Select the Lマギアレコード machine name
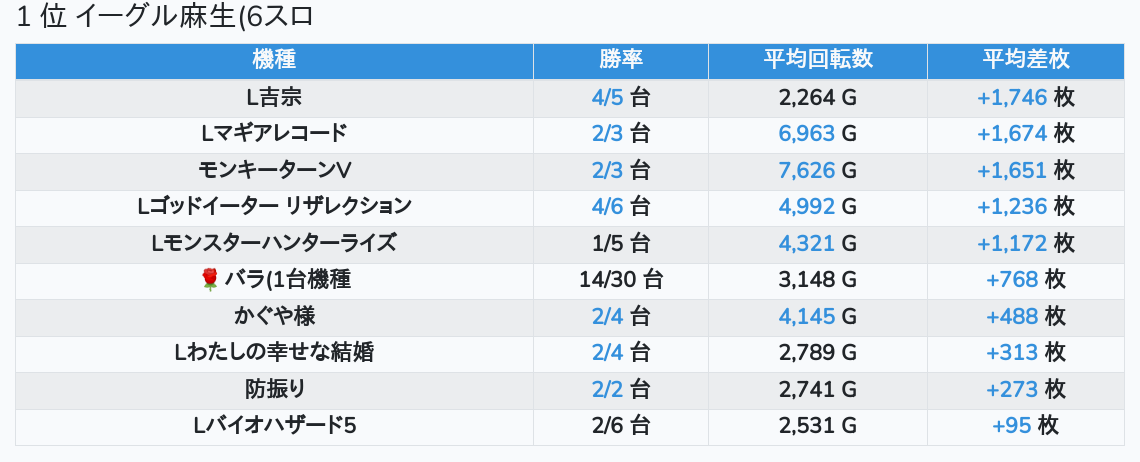Viewport: 1140px width, 462px height. (x=274, y=133)
